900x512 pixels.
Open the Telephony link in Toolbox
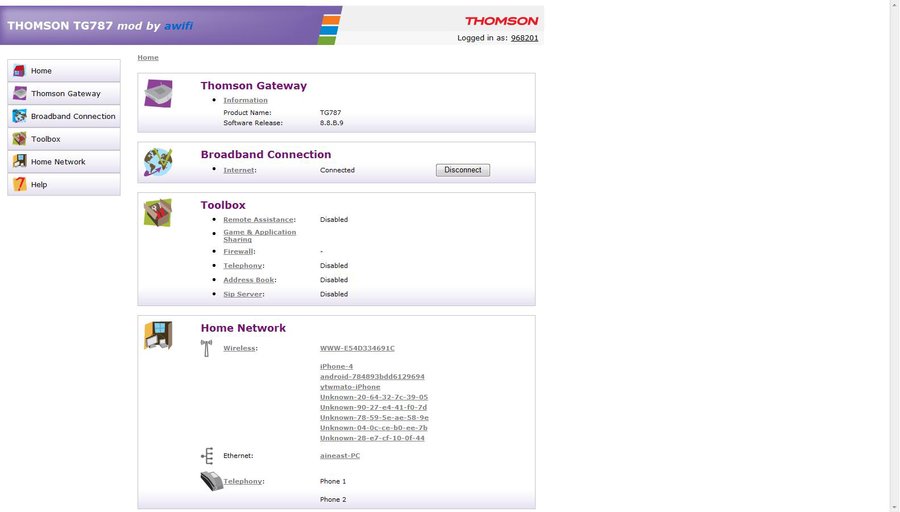[243, 266]
